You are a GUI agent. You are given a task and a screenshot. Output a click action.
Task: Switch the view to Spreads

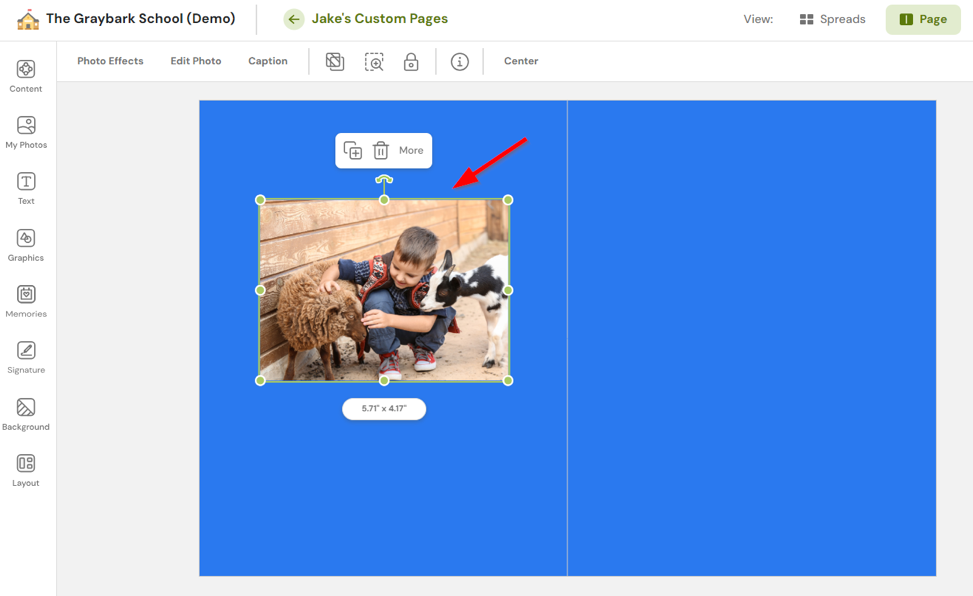point(832,18)
